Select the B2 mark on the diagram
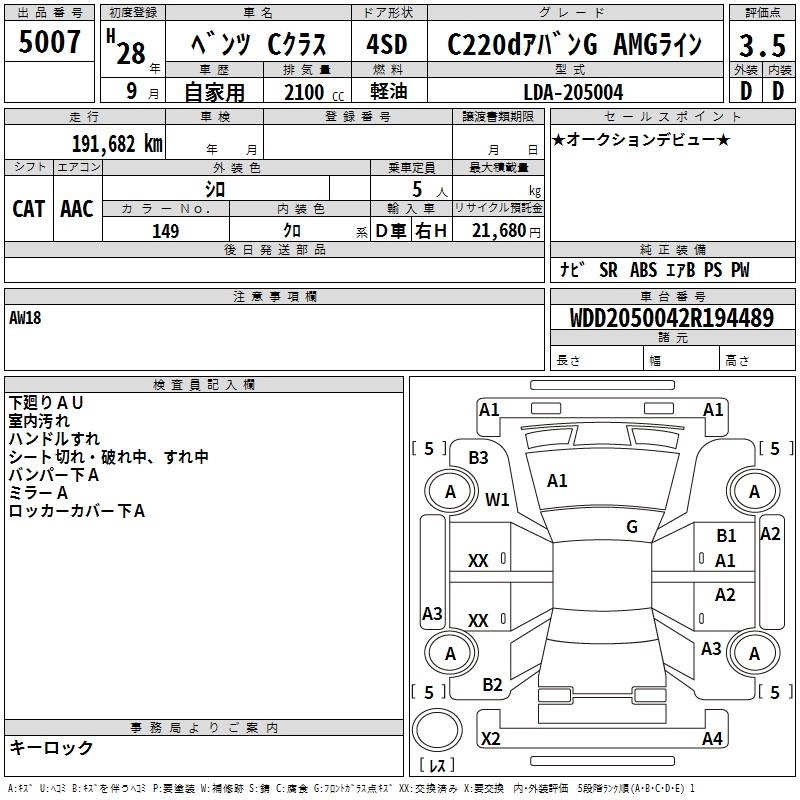The image size is (800, 800). click(x=492, y=684)
